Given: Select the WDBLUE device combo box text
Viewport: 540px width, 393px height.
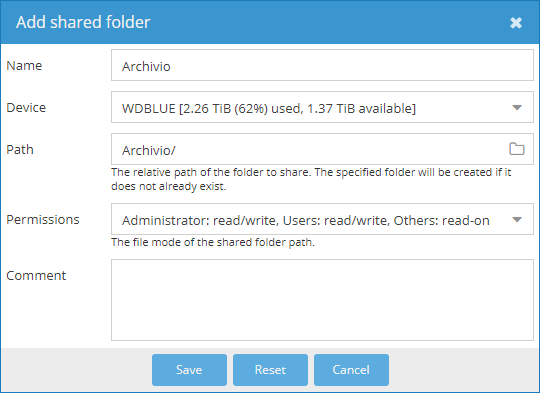Looking at the screenshot, I should (269, 108).
